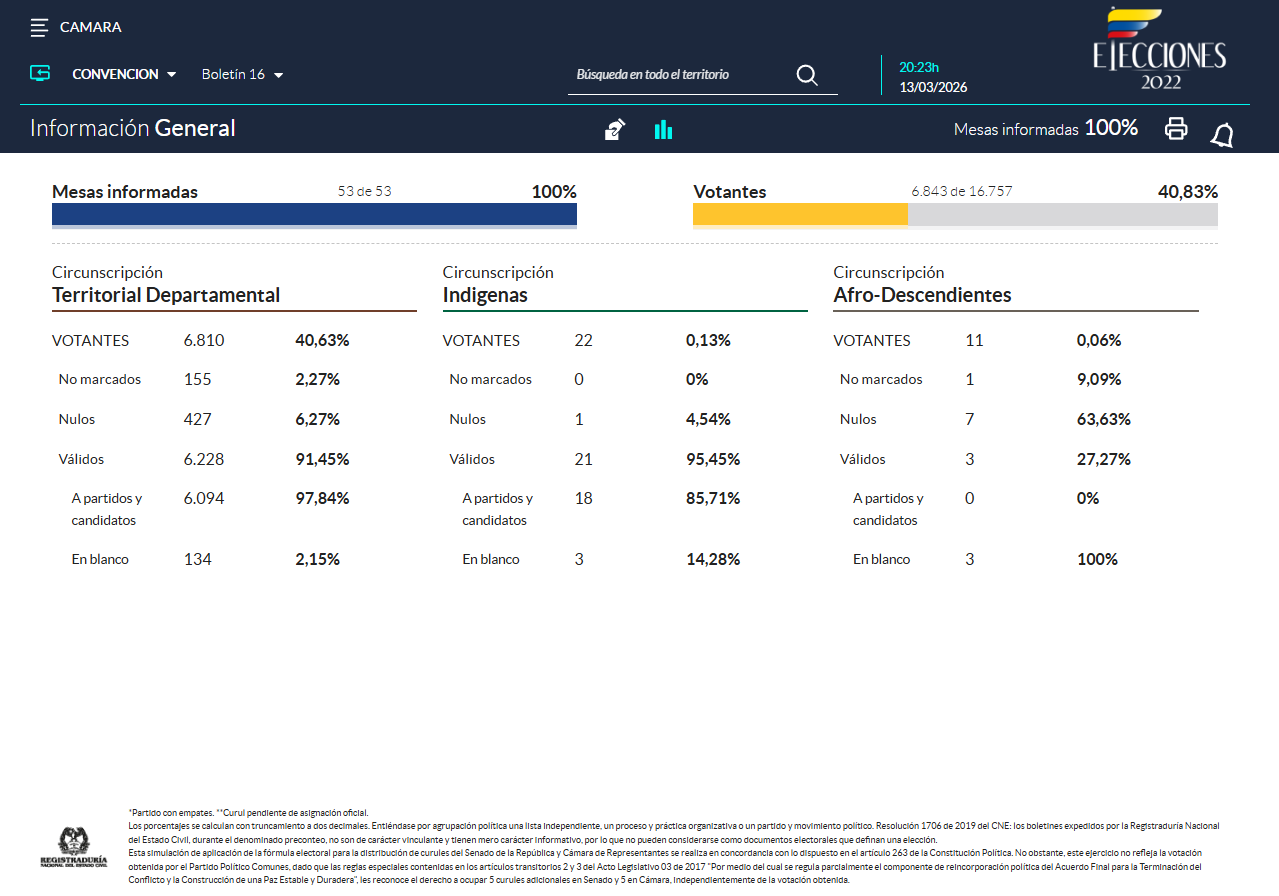
Task: Select the bar chart statistics icon
Action: click(x=663, y=129)
